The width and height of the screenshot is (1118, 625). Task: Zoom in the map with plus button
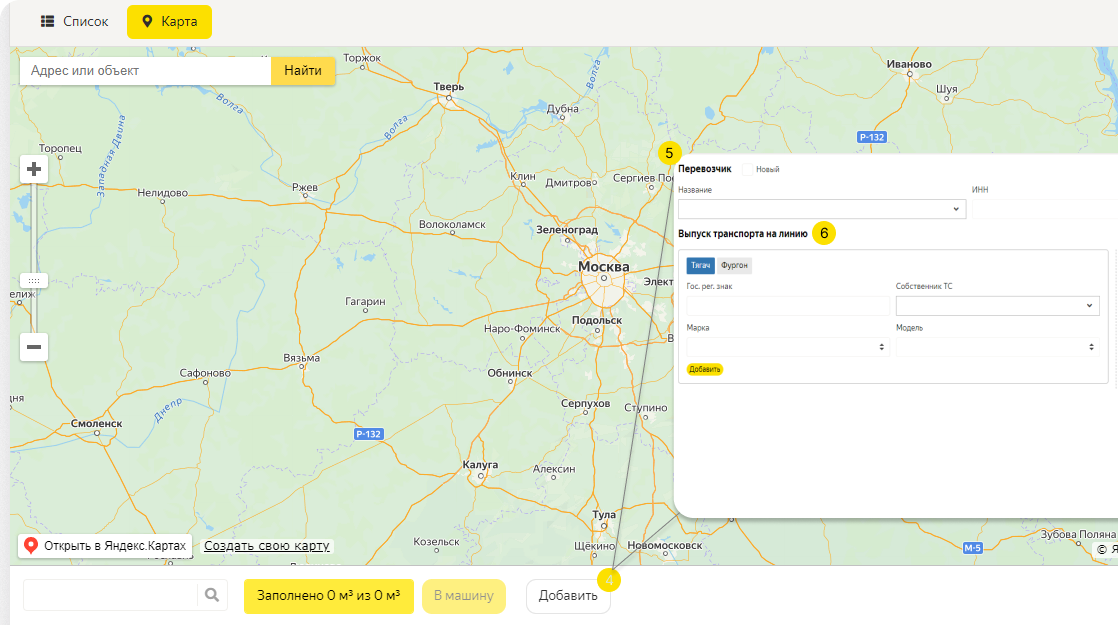tap(34, 169)
